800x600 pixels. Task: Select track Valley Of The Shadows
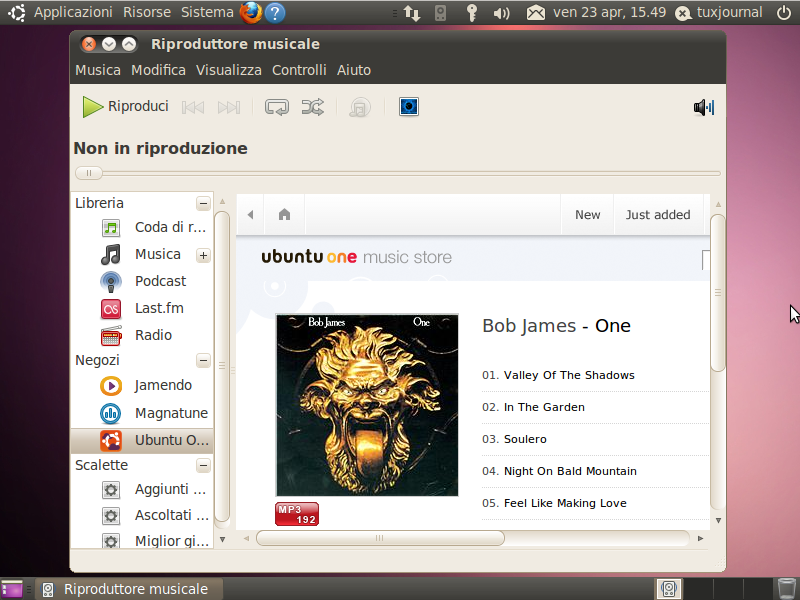click(569, 376)
